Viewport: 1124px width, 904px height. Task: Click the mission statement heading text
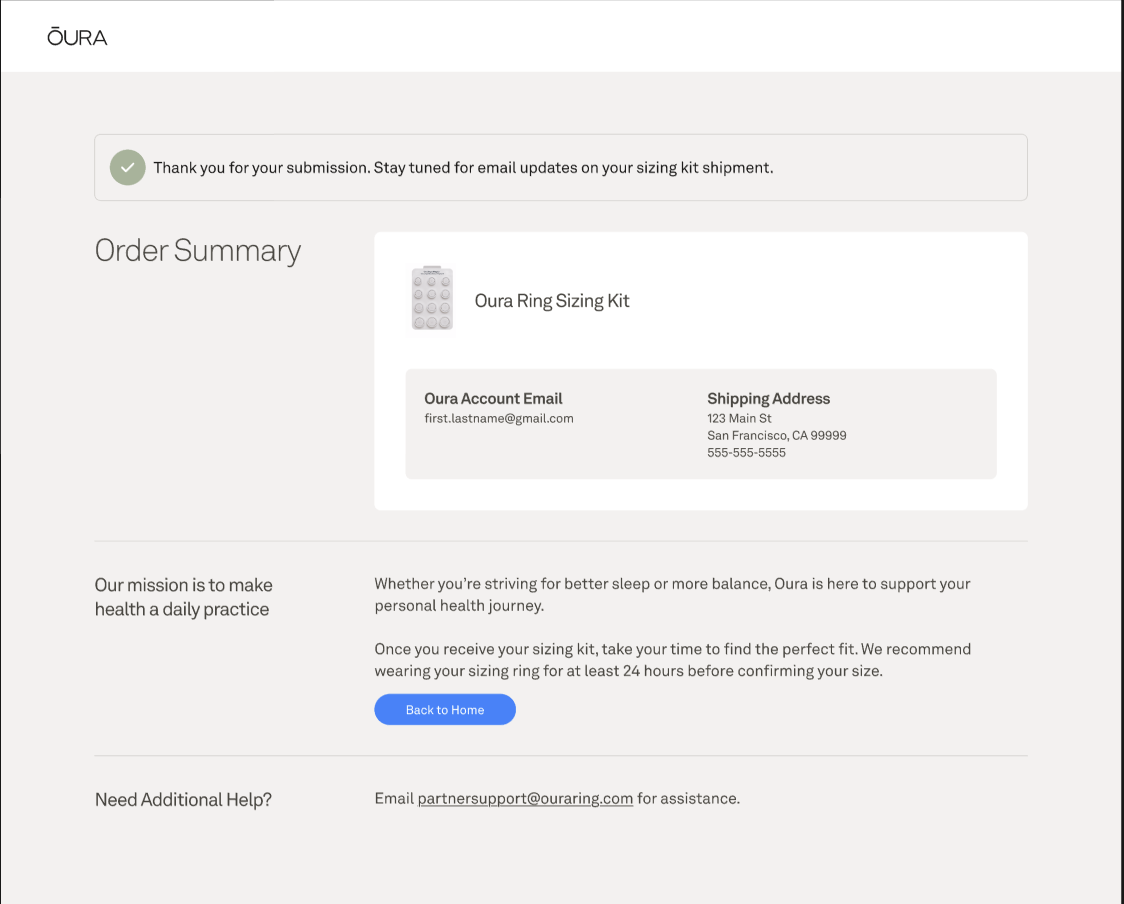pyautogui.click(x=184, y=597)
